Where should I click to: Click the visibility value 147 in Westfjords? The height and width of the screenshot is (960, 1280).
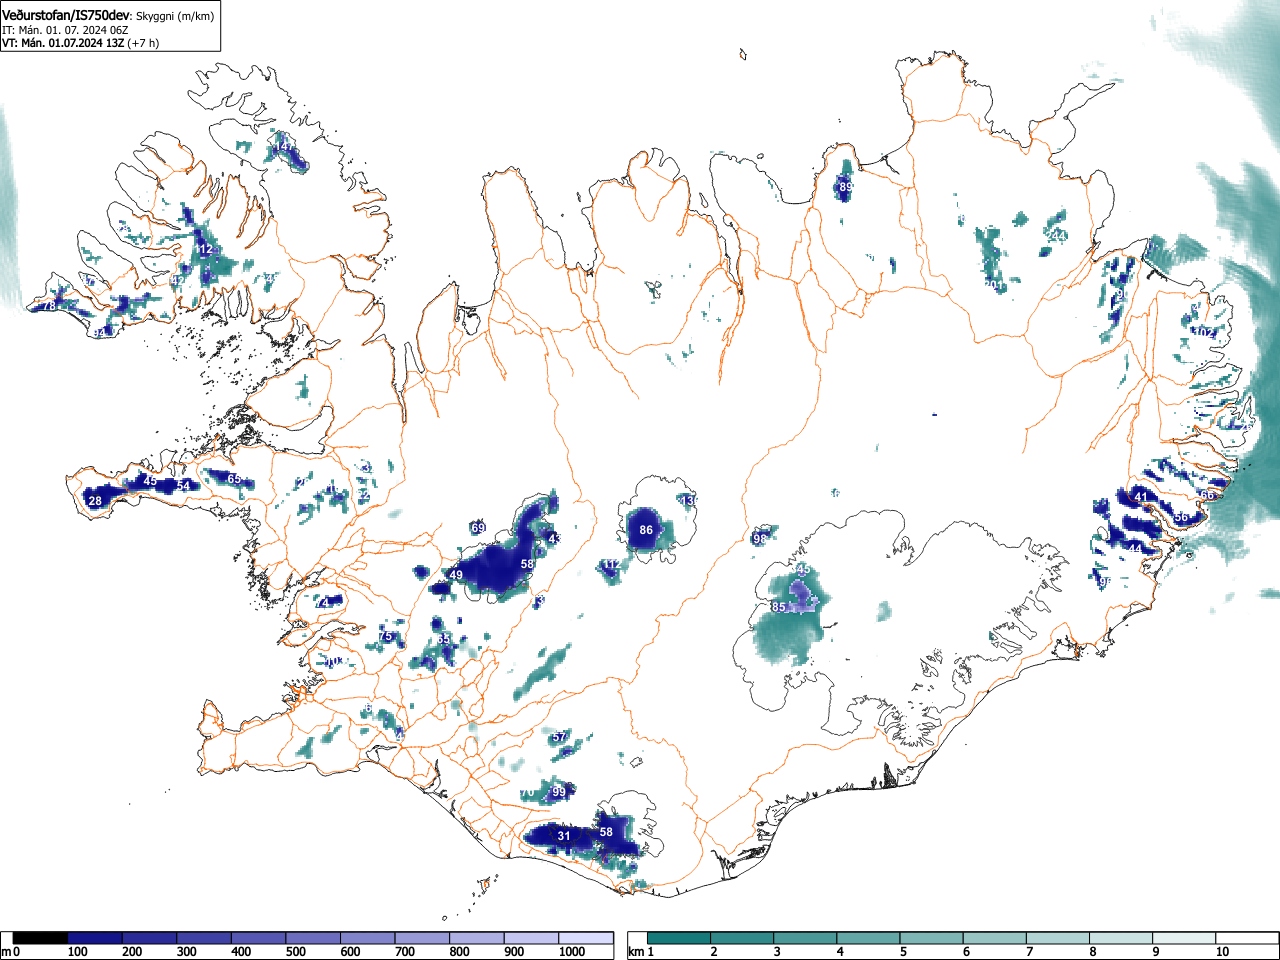coord(286,147)
